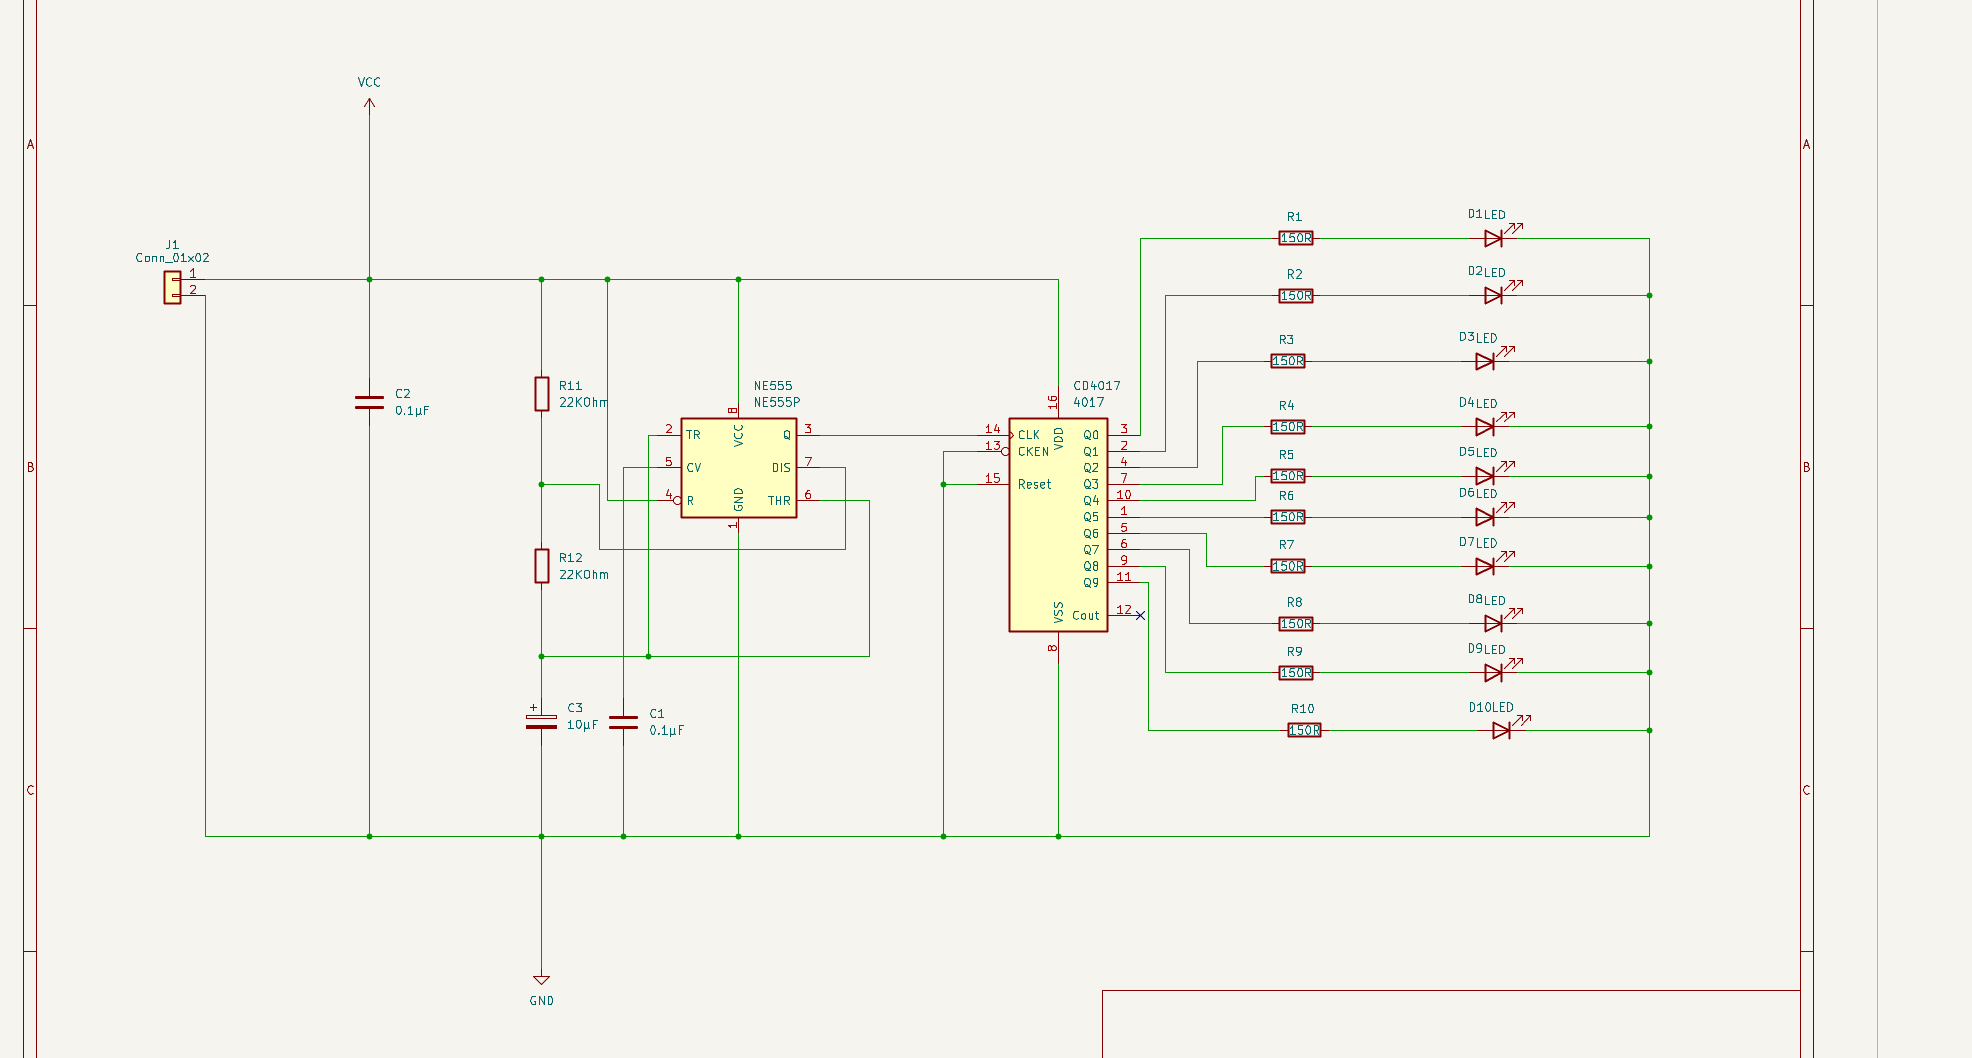Select the C2 0.1µF capacitor symbol
The width and height of the screenshot is (1972, 1058).
[369, 402]
